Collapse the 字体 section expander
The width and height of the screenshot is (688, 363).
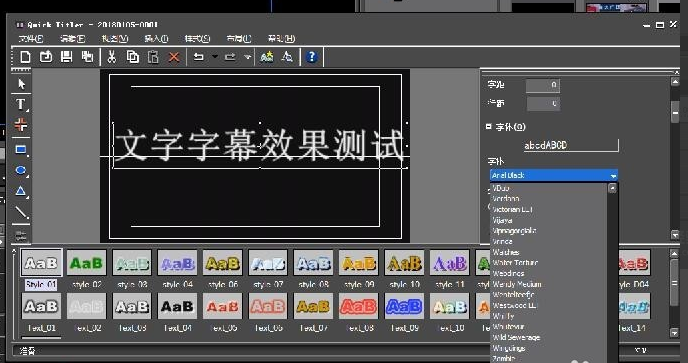click(x=488, y=126)
